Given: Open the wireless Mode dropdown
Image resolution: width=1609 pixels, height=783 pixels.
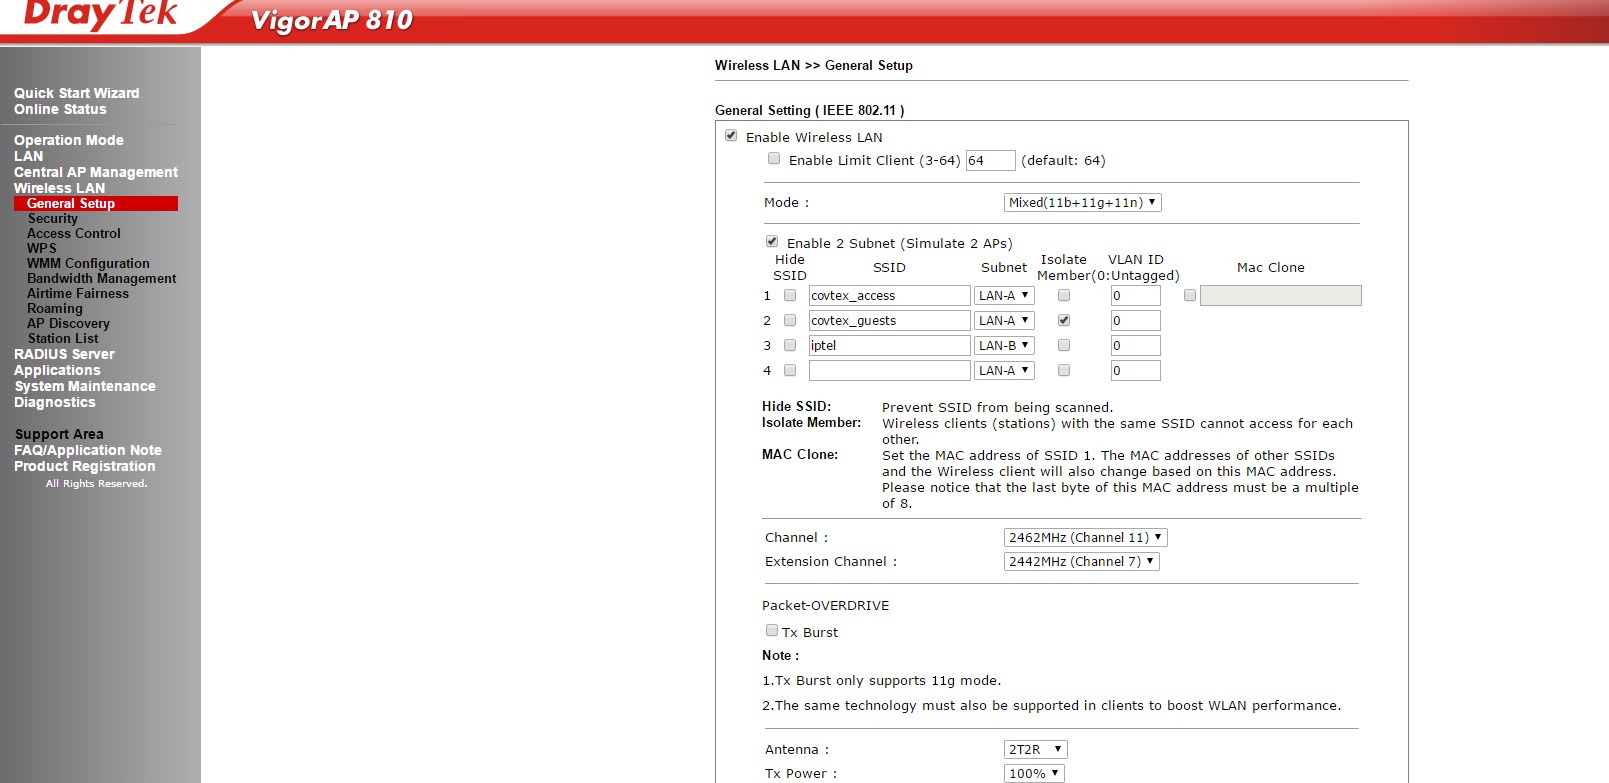Looking at the screenshot, I should click(x=1082, y=203).
